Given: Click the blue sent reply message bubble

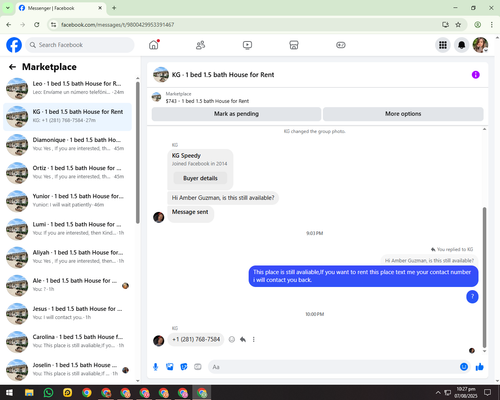Looking at the screenshot, I should click(363, 276).
